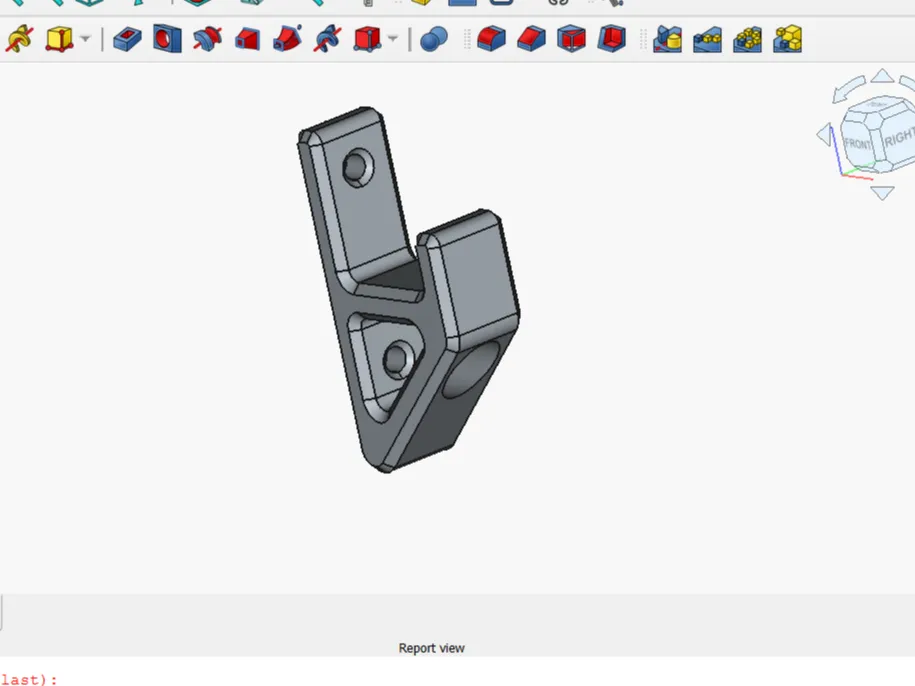Select the Mirrored pattern tool
915x686 pixels.
(668, 39)
